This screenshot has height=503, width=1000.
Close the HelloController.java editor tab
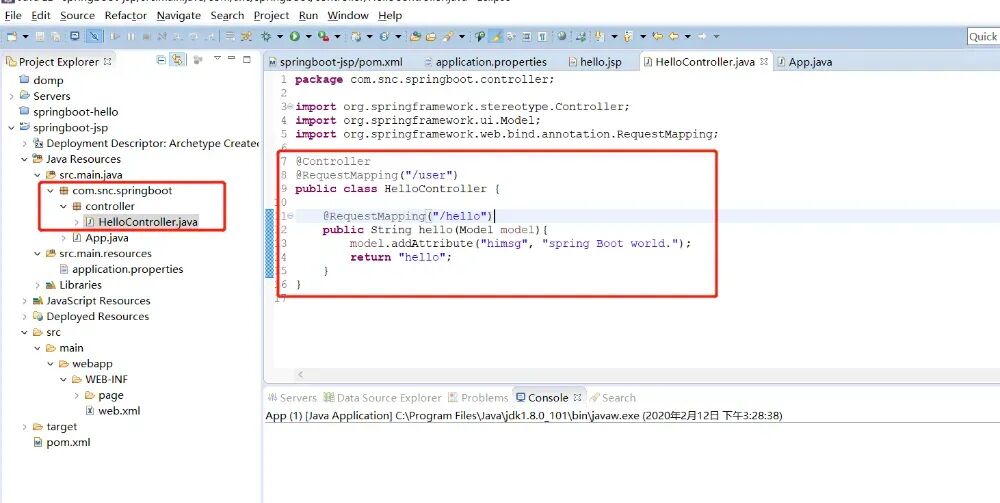point(763,62)
